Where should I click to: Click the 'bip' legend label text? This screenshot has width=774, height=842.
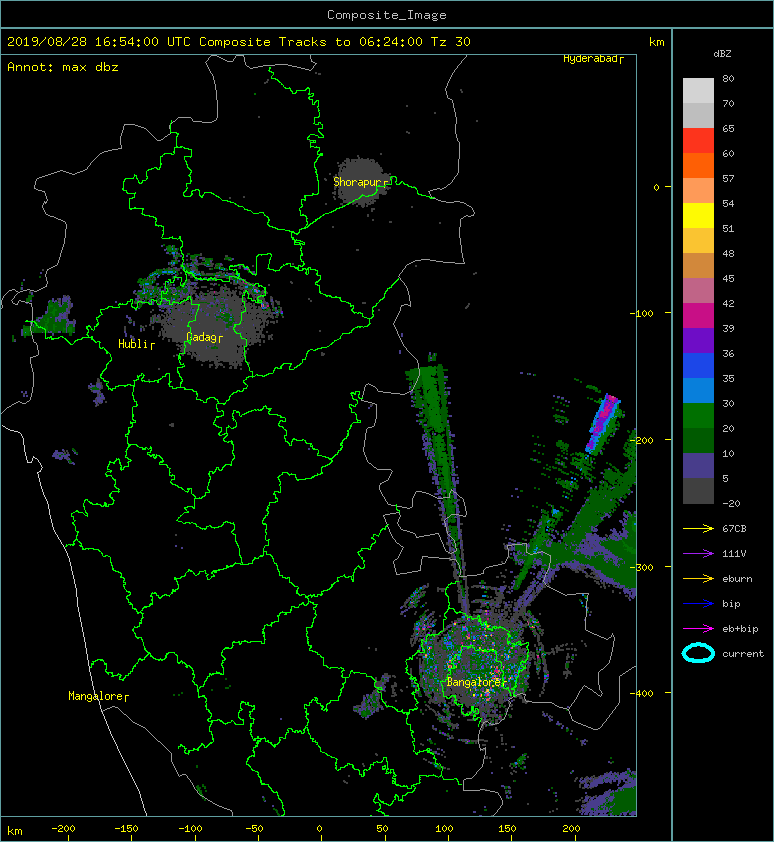[x=731, y=604]
